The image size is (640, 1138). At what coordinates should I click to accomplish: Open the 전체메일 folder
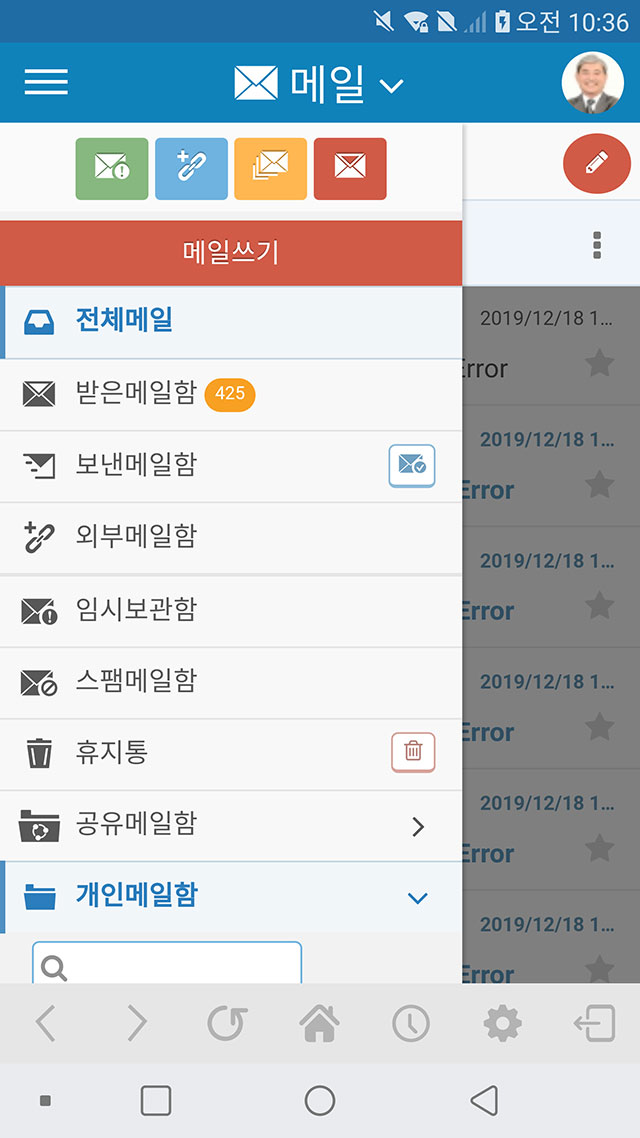[231, 322]
